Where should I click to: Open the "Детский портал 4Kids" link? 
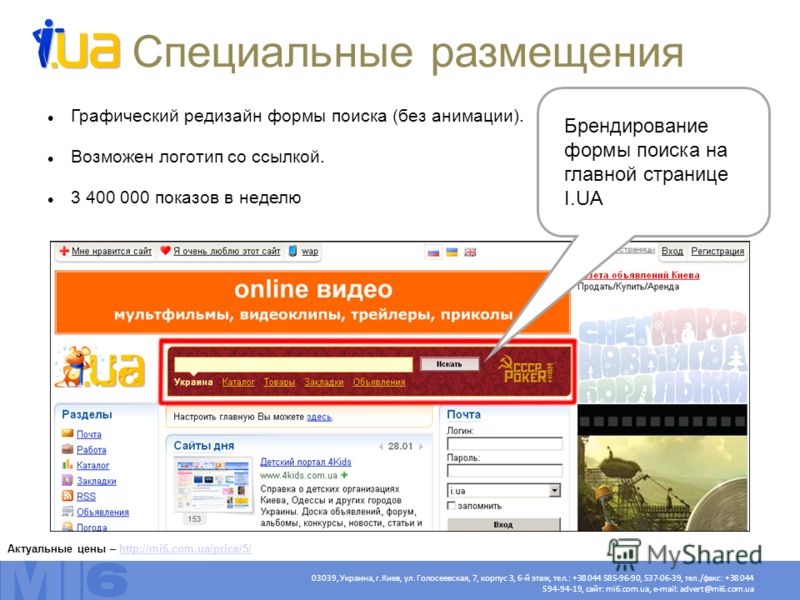click(306, 462)
